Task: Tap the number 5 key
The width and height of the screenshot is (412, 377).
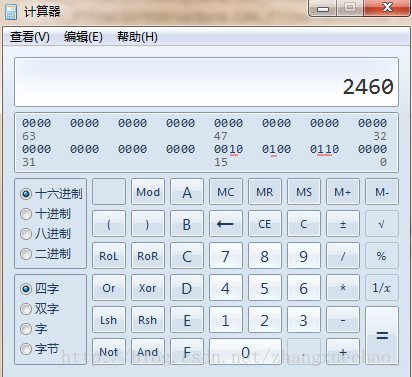Action: [265, 288]
